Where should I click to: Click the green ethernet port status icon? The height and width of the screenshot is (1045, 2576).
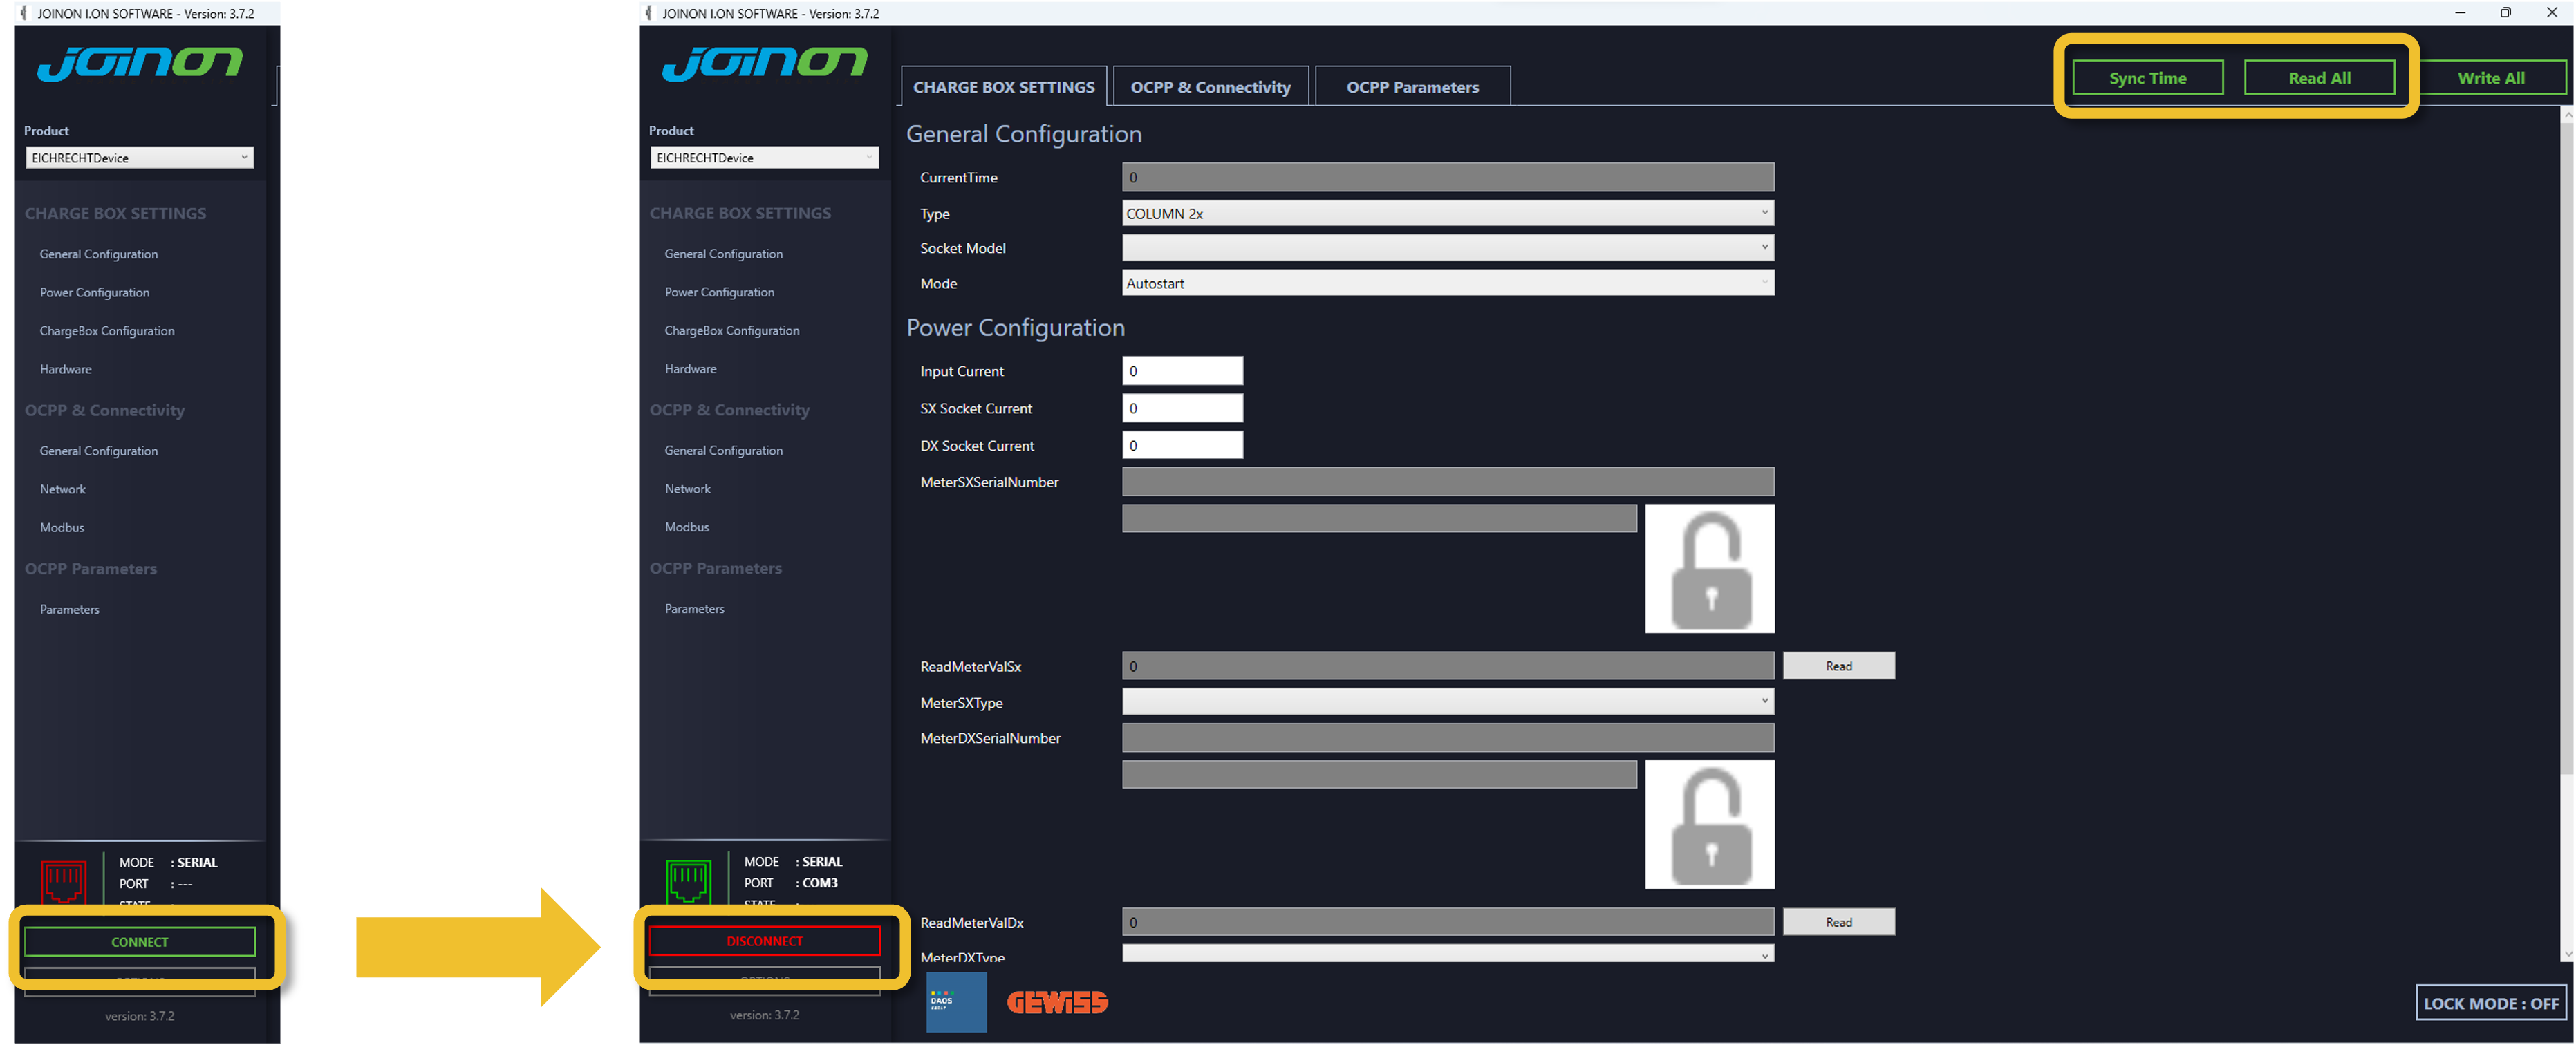point(688,880)
